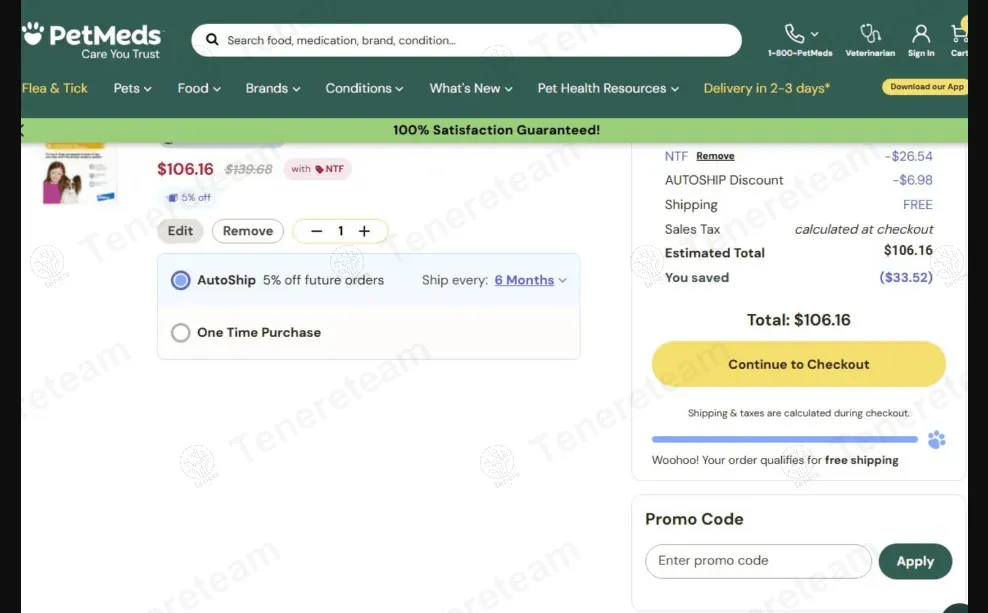Viewport: 988px width, 613px height.
Task: Expand the Ship every 6 Months dropdown
Action: (530, 280)
